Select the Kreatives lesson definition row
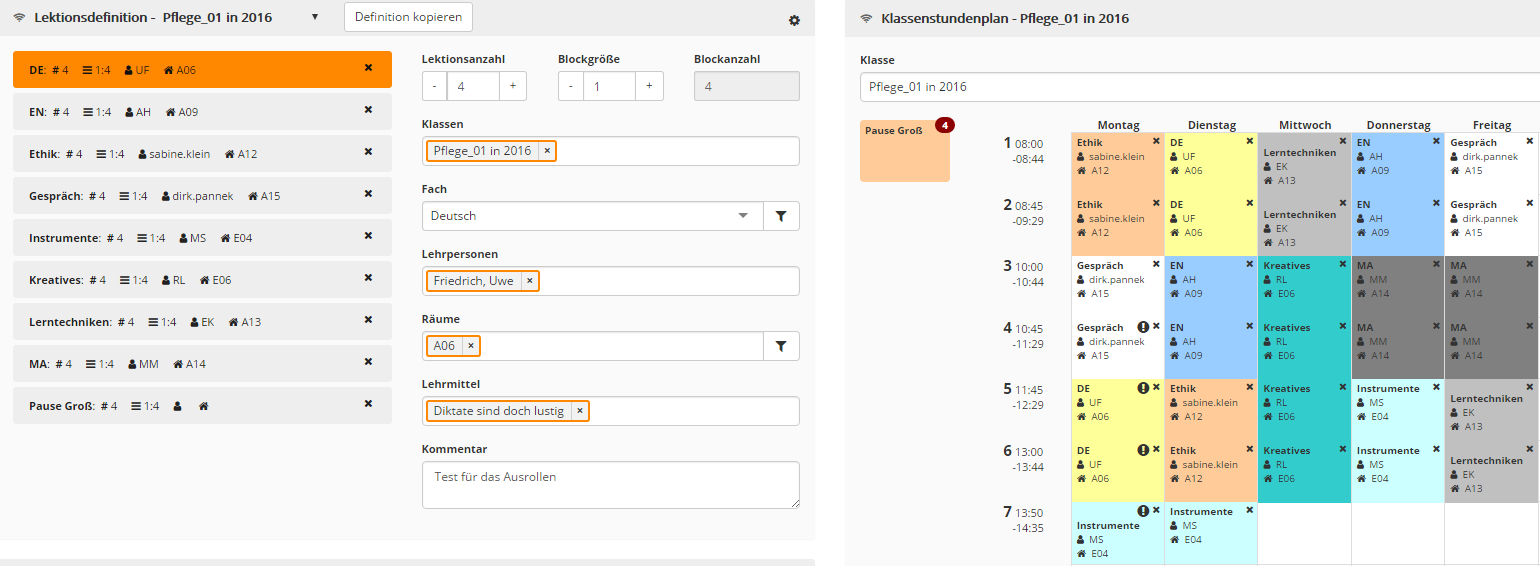This screenshot has width=1540, height=566. coord(202,280)
